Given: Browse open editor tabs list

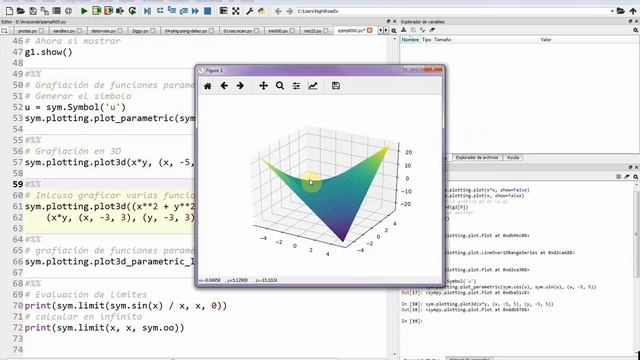Looking at the screenshot, I should tap(5, 31).
